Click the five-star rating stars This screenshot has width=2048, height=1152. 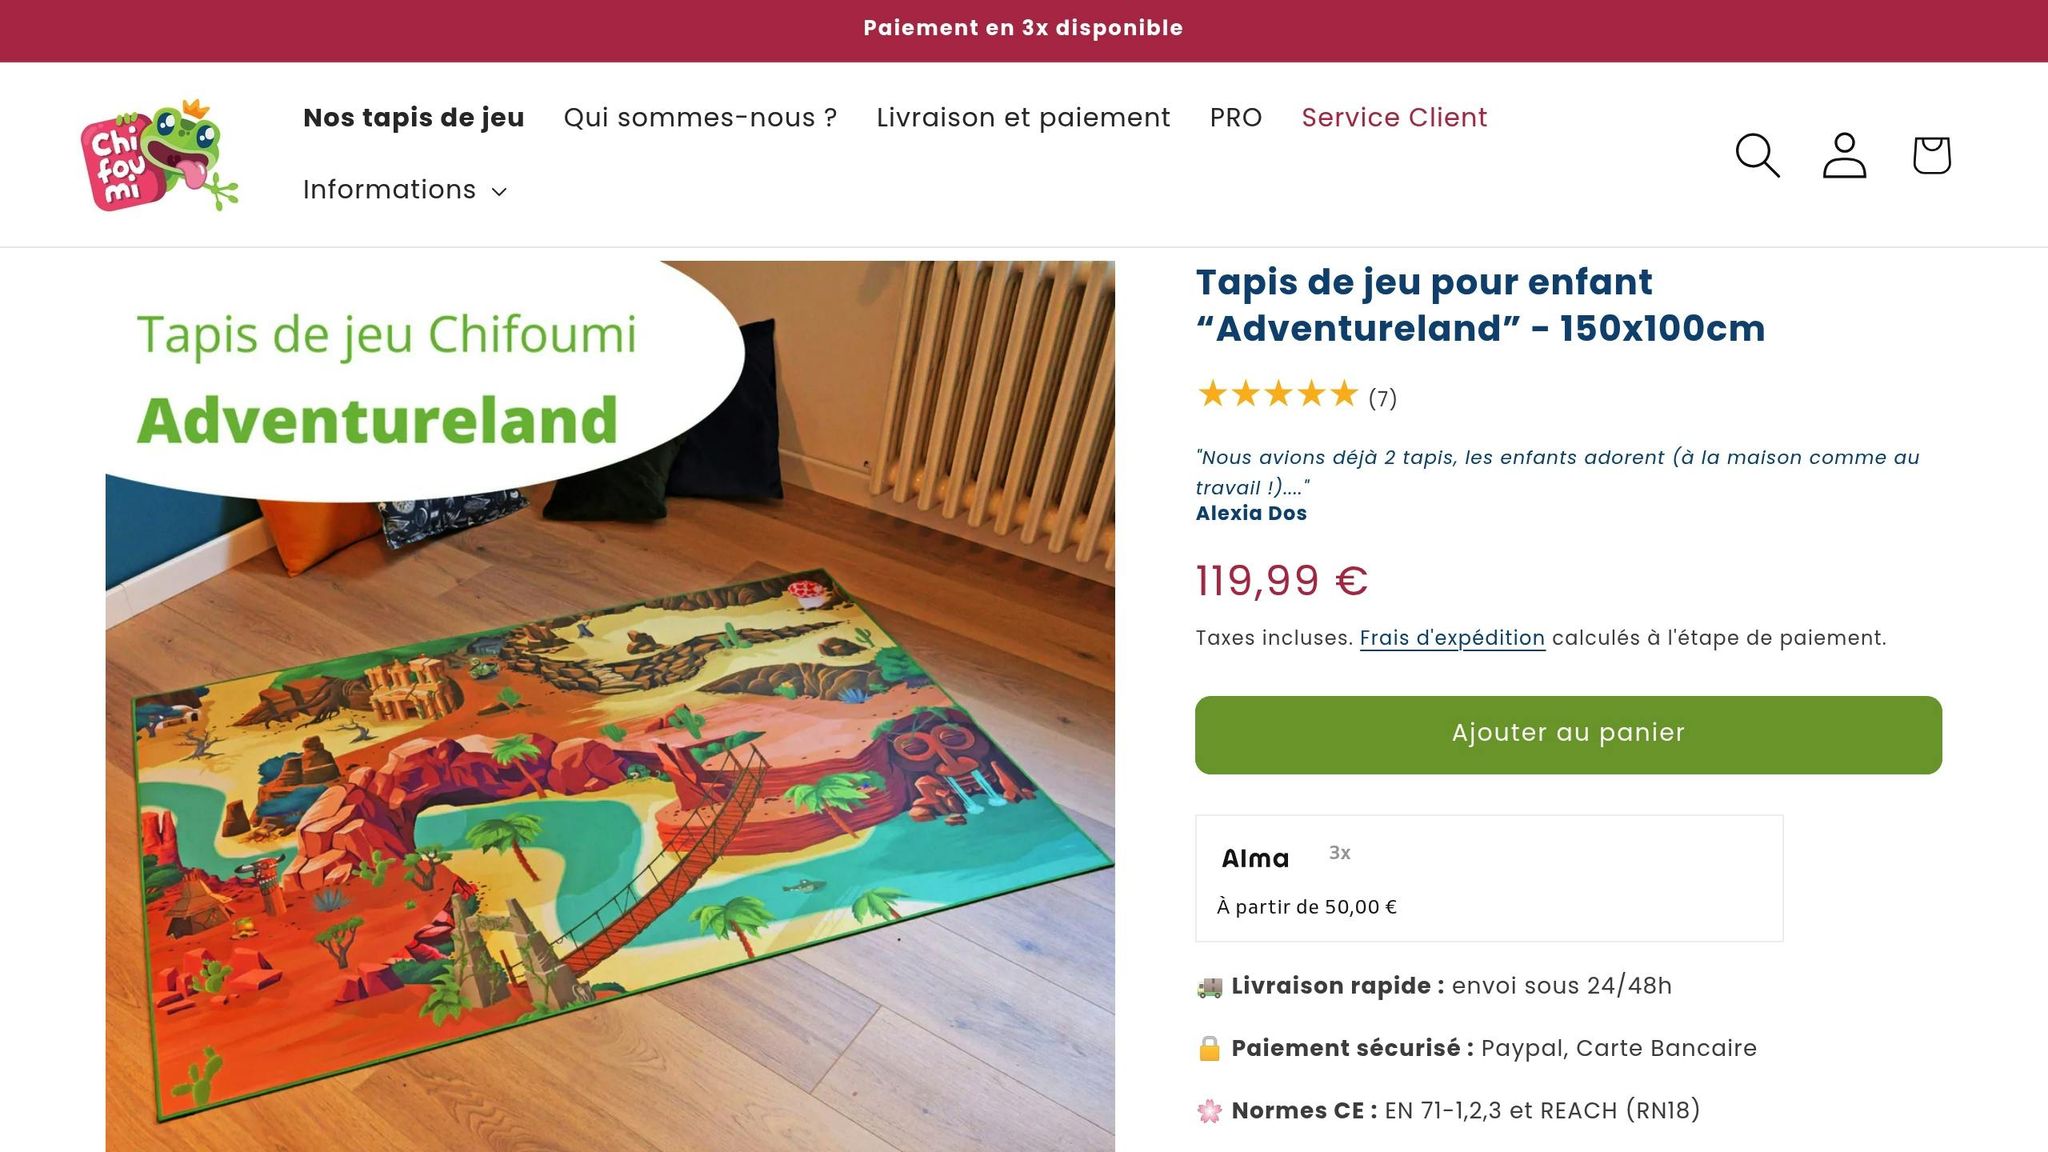(x=1278, y=395)
